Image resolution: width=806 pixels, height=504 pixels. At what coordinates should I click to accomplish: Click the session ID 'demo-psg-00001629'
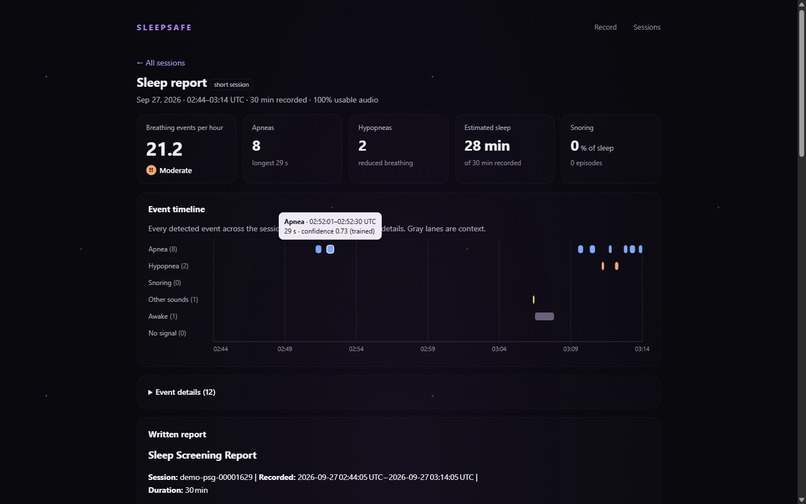pos(216,477)
